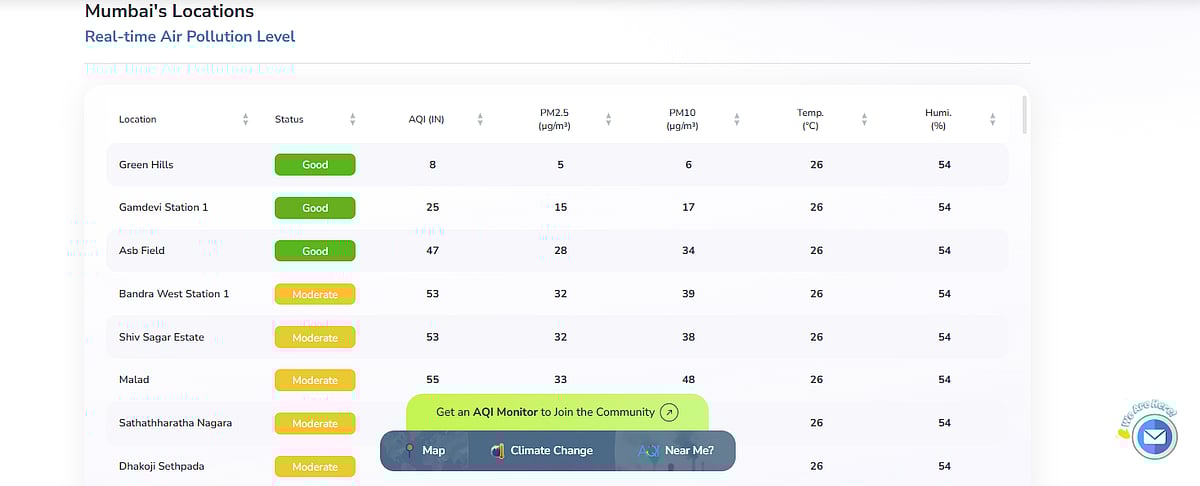Viewport: 1200px width, 486px height.
Task: Select Gamdevi Station 1 location
Action: pos(163,207)
